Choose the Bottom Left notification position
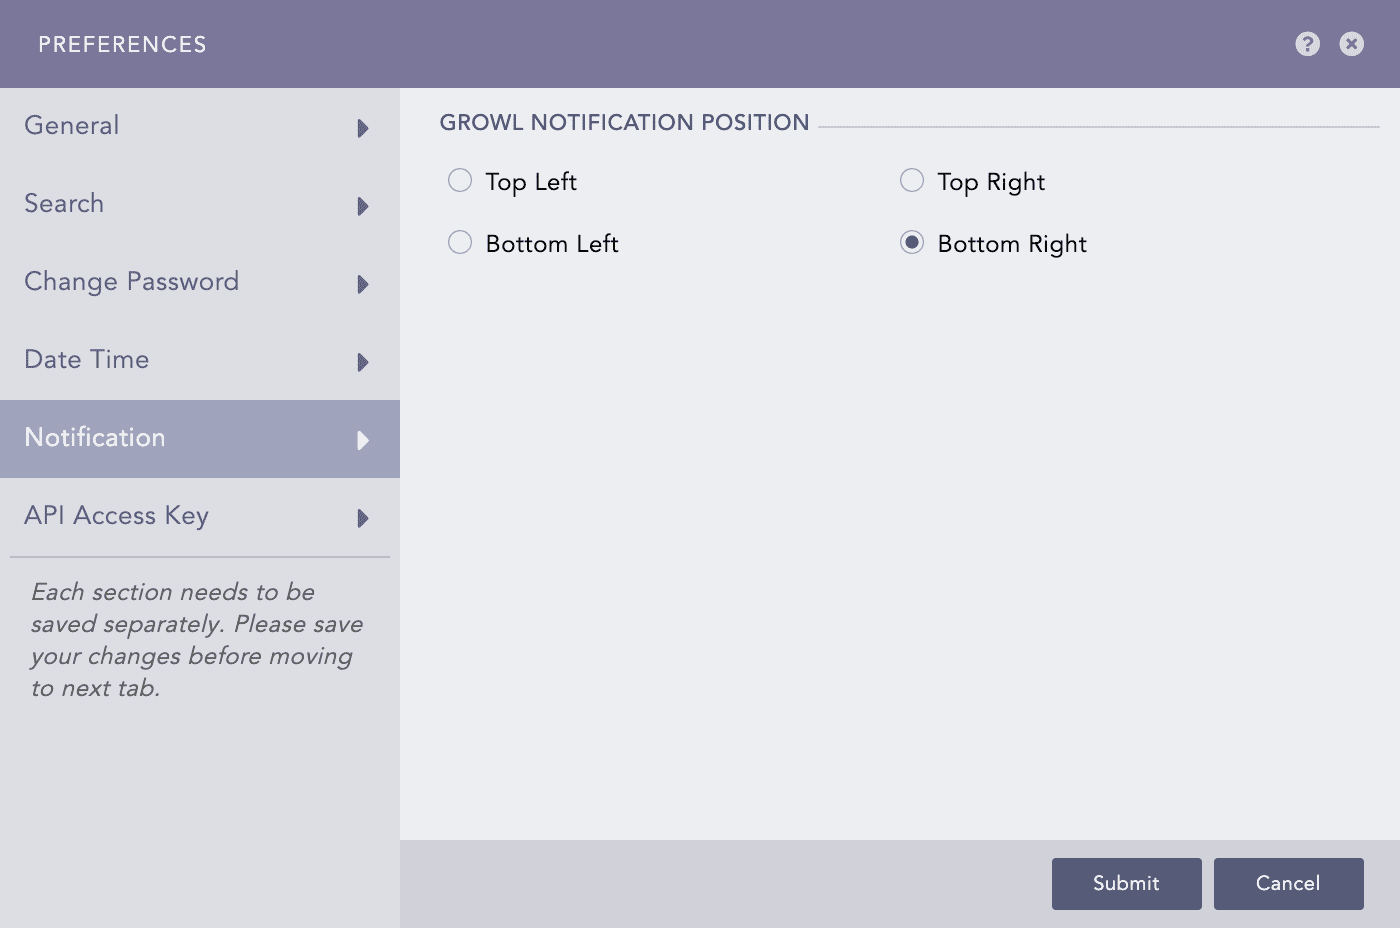This screenshot has width=1400, height=928. [x=460, y=243]
